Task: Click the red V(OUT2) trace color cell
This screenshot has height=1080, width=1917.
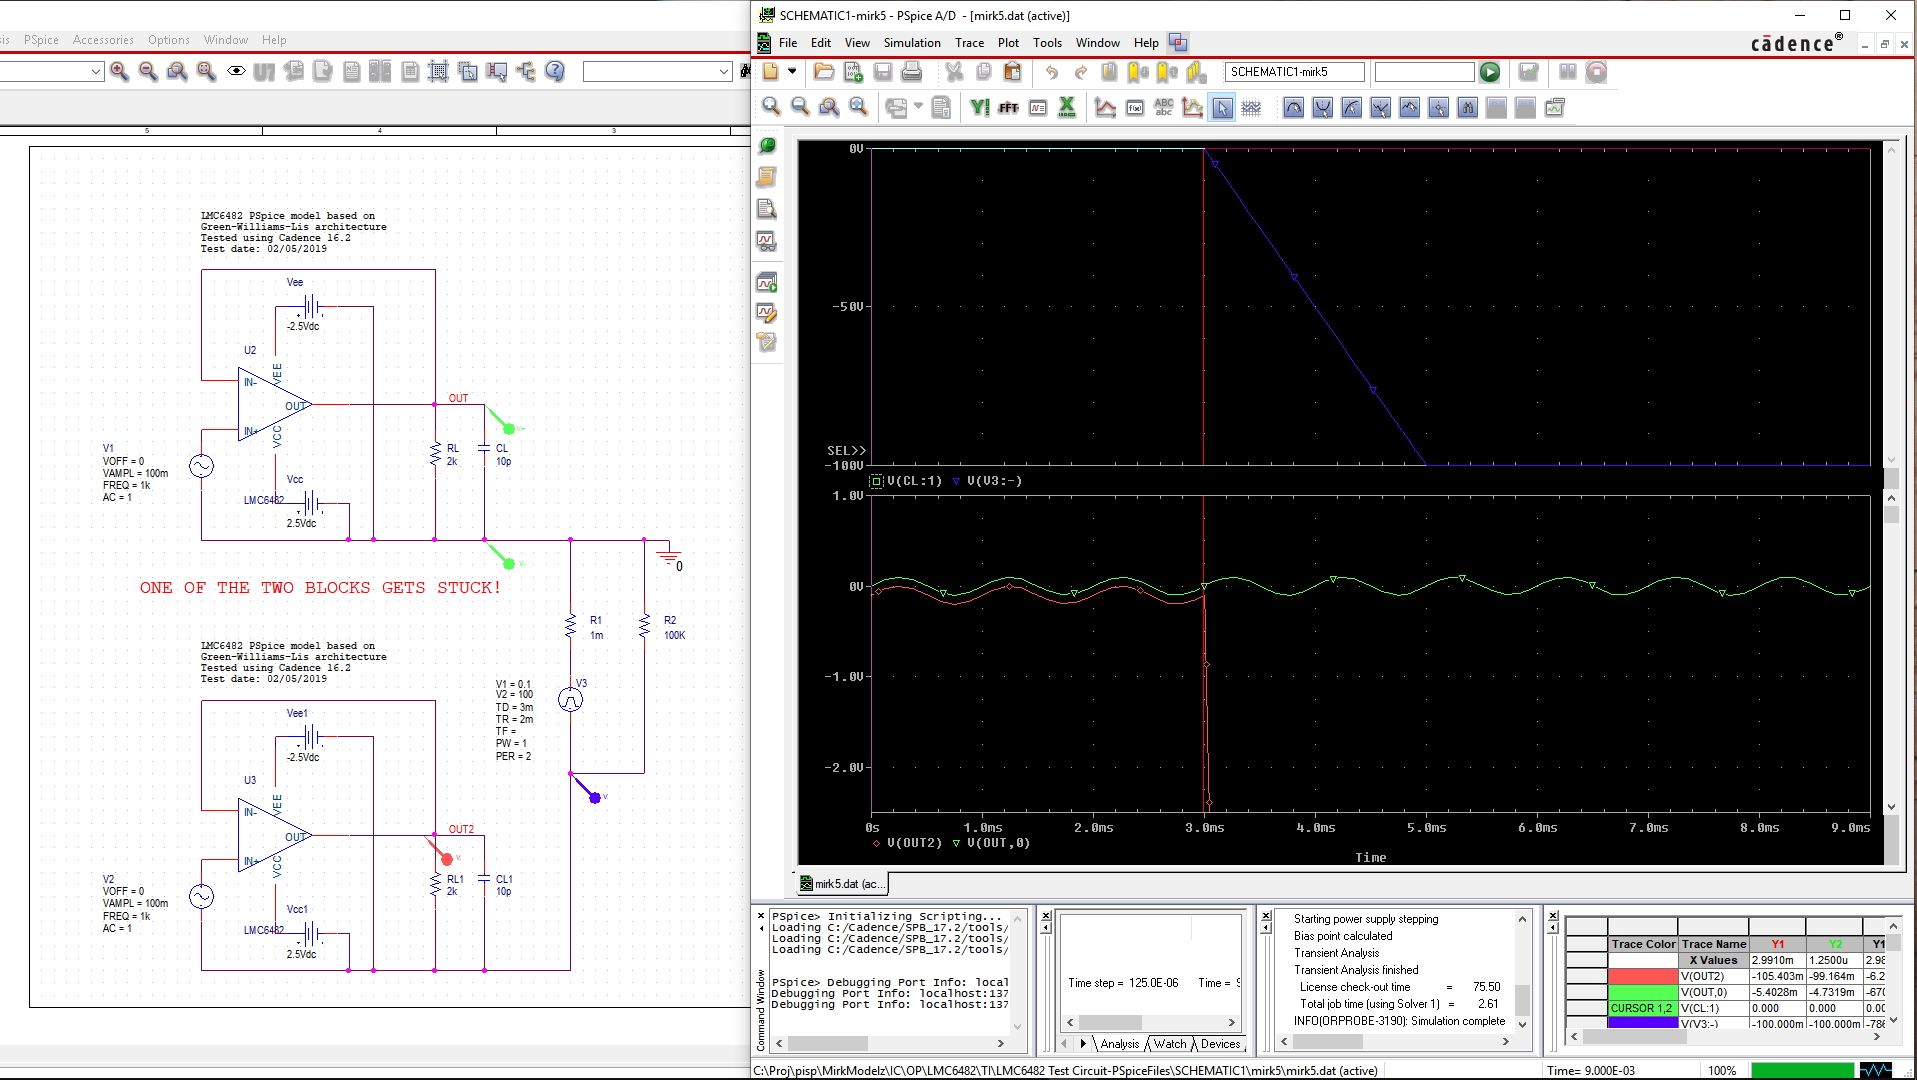Action: [x=1642, y=976]
